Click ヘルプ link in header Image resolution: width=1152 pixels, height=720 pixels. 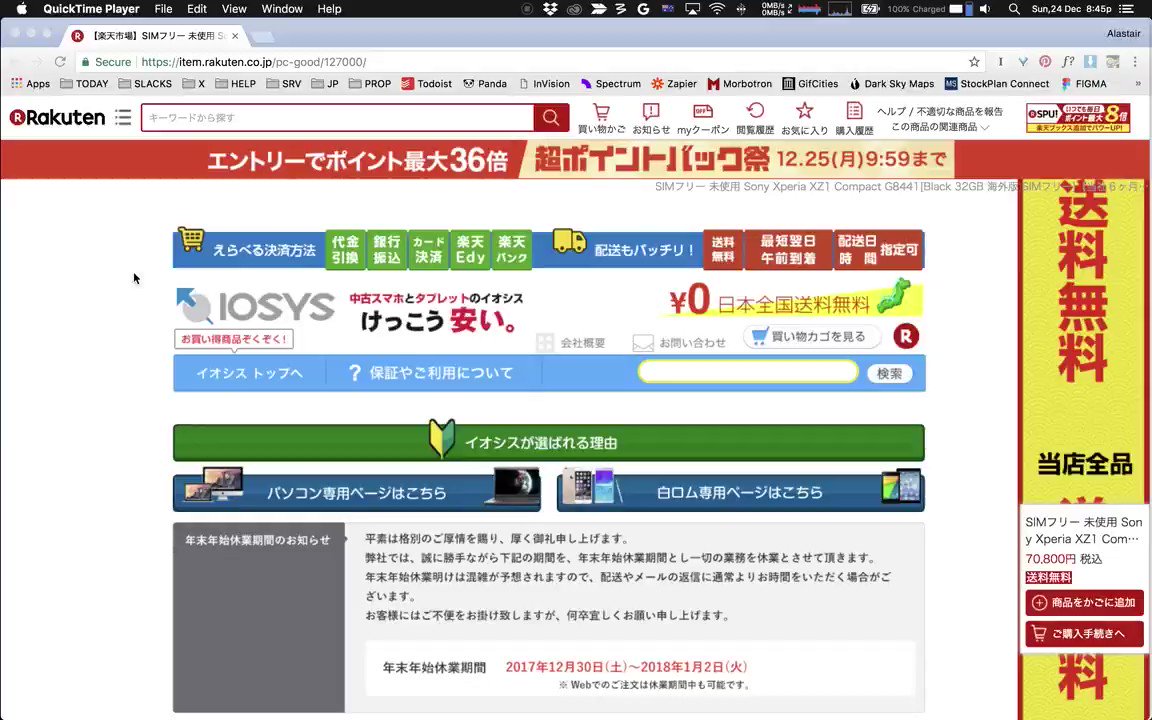click(891, 112)
